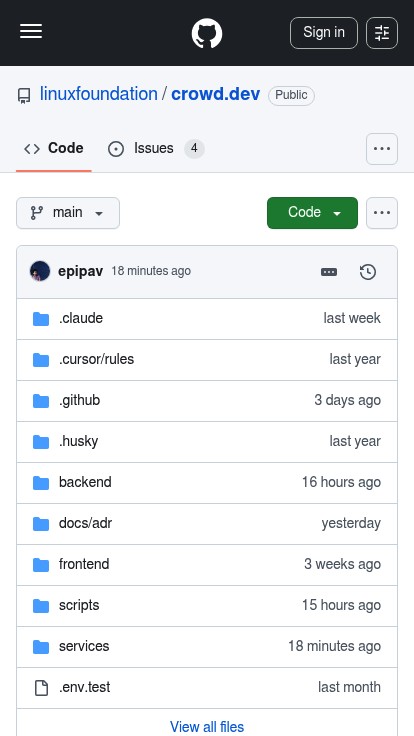Open the hamburger navigation menu
Viewport: 414px width, 736px height.
pos(31,32)
